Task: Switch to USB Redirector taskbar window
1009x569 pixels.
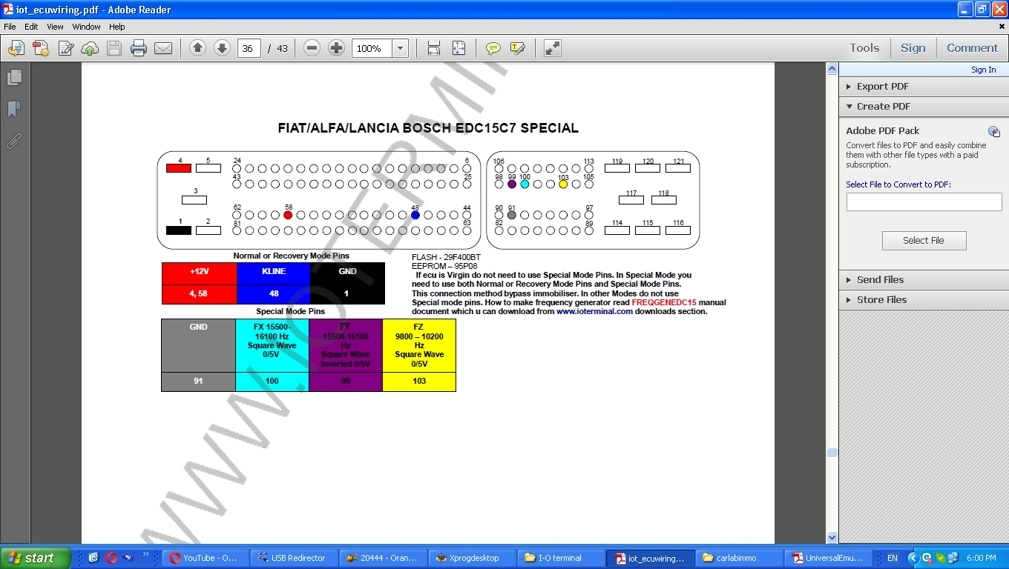Action: [292, 558]
